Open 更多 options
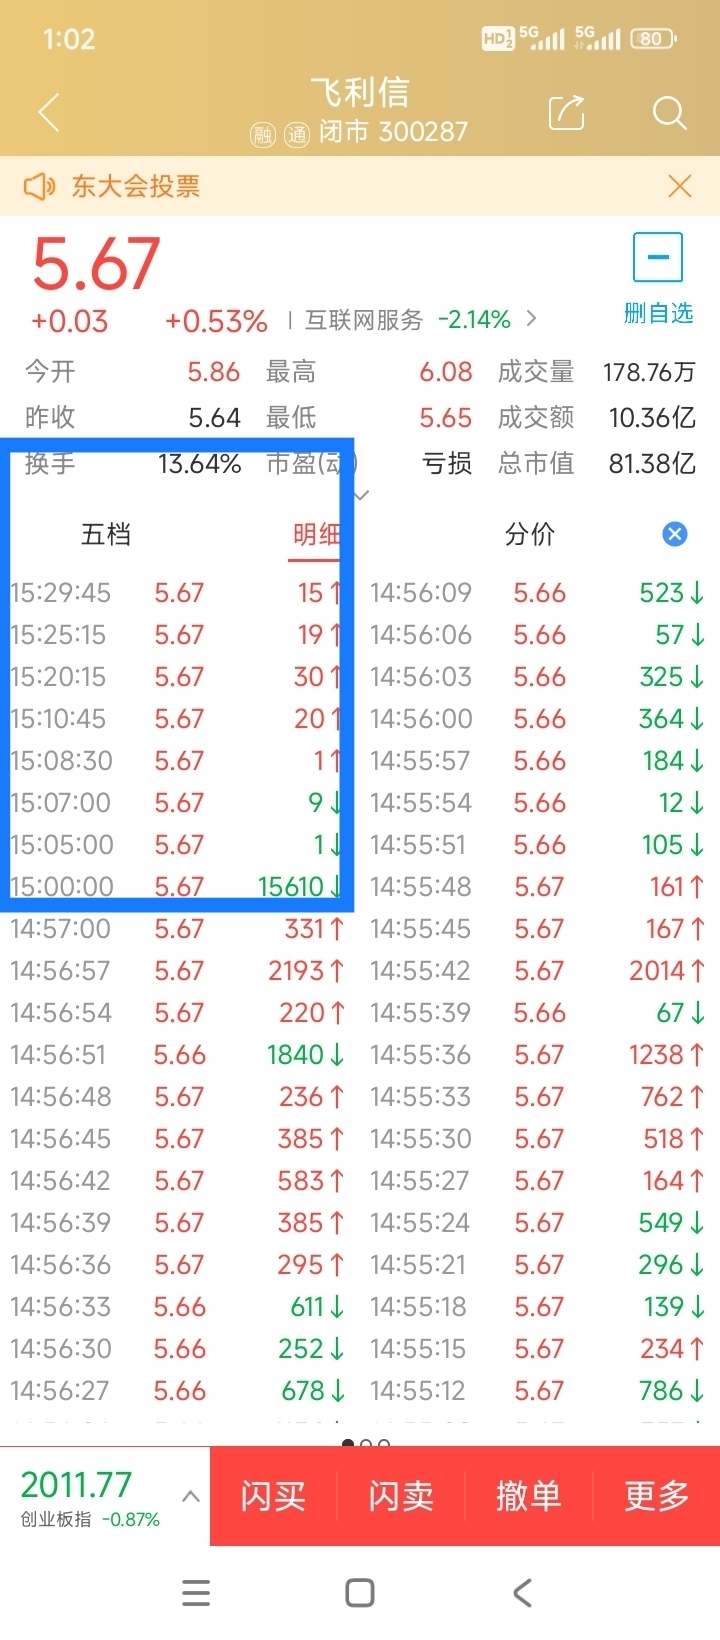720x1640 pixels. 657,1496
